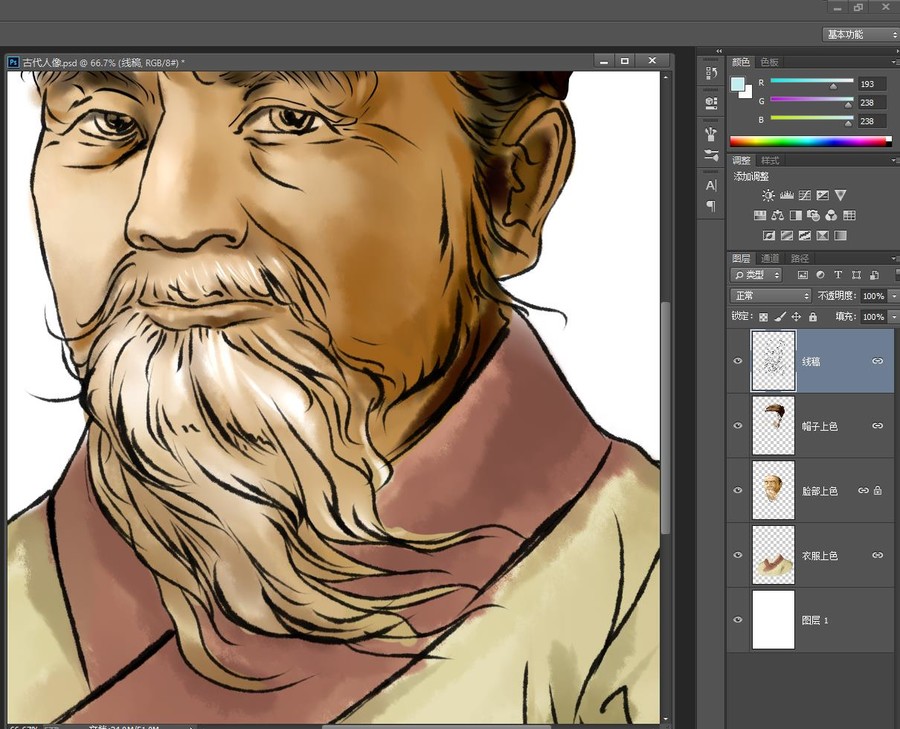Screen dimensions: 900x729
Task: Toggle type layer filter
Action: click(838, 275)
